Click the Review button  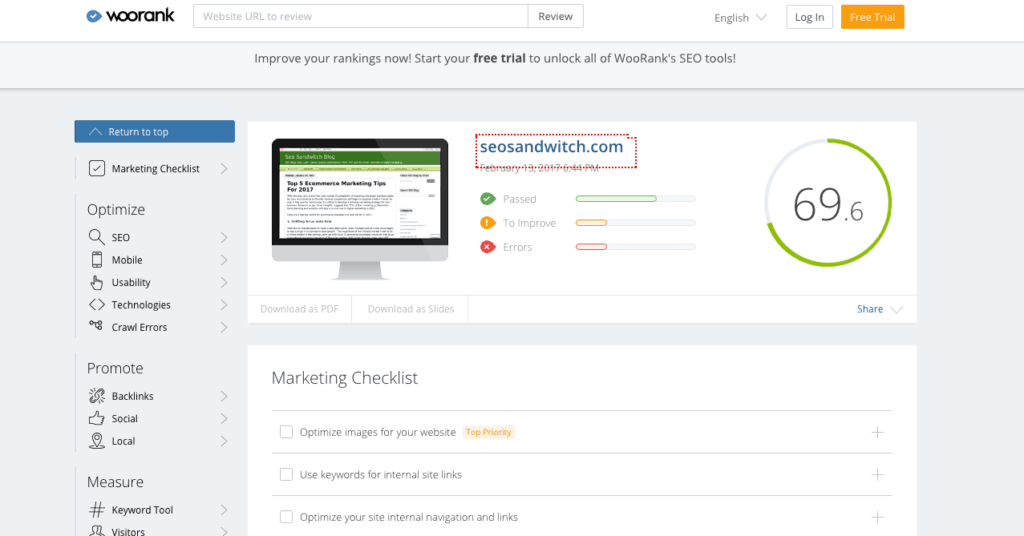click(x=555, y=16)
